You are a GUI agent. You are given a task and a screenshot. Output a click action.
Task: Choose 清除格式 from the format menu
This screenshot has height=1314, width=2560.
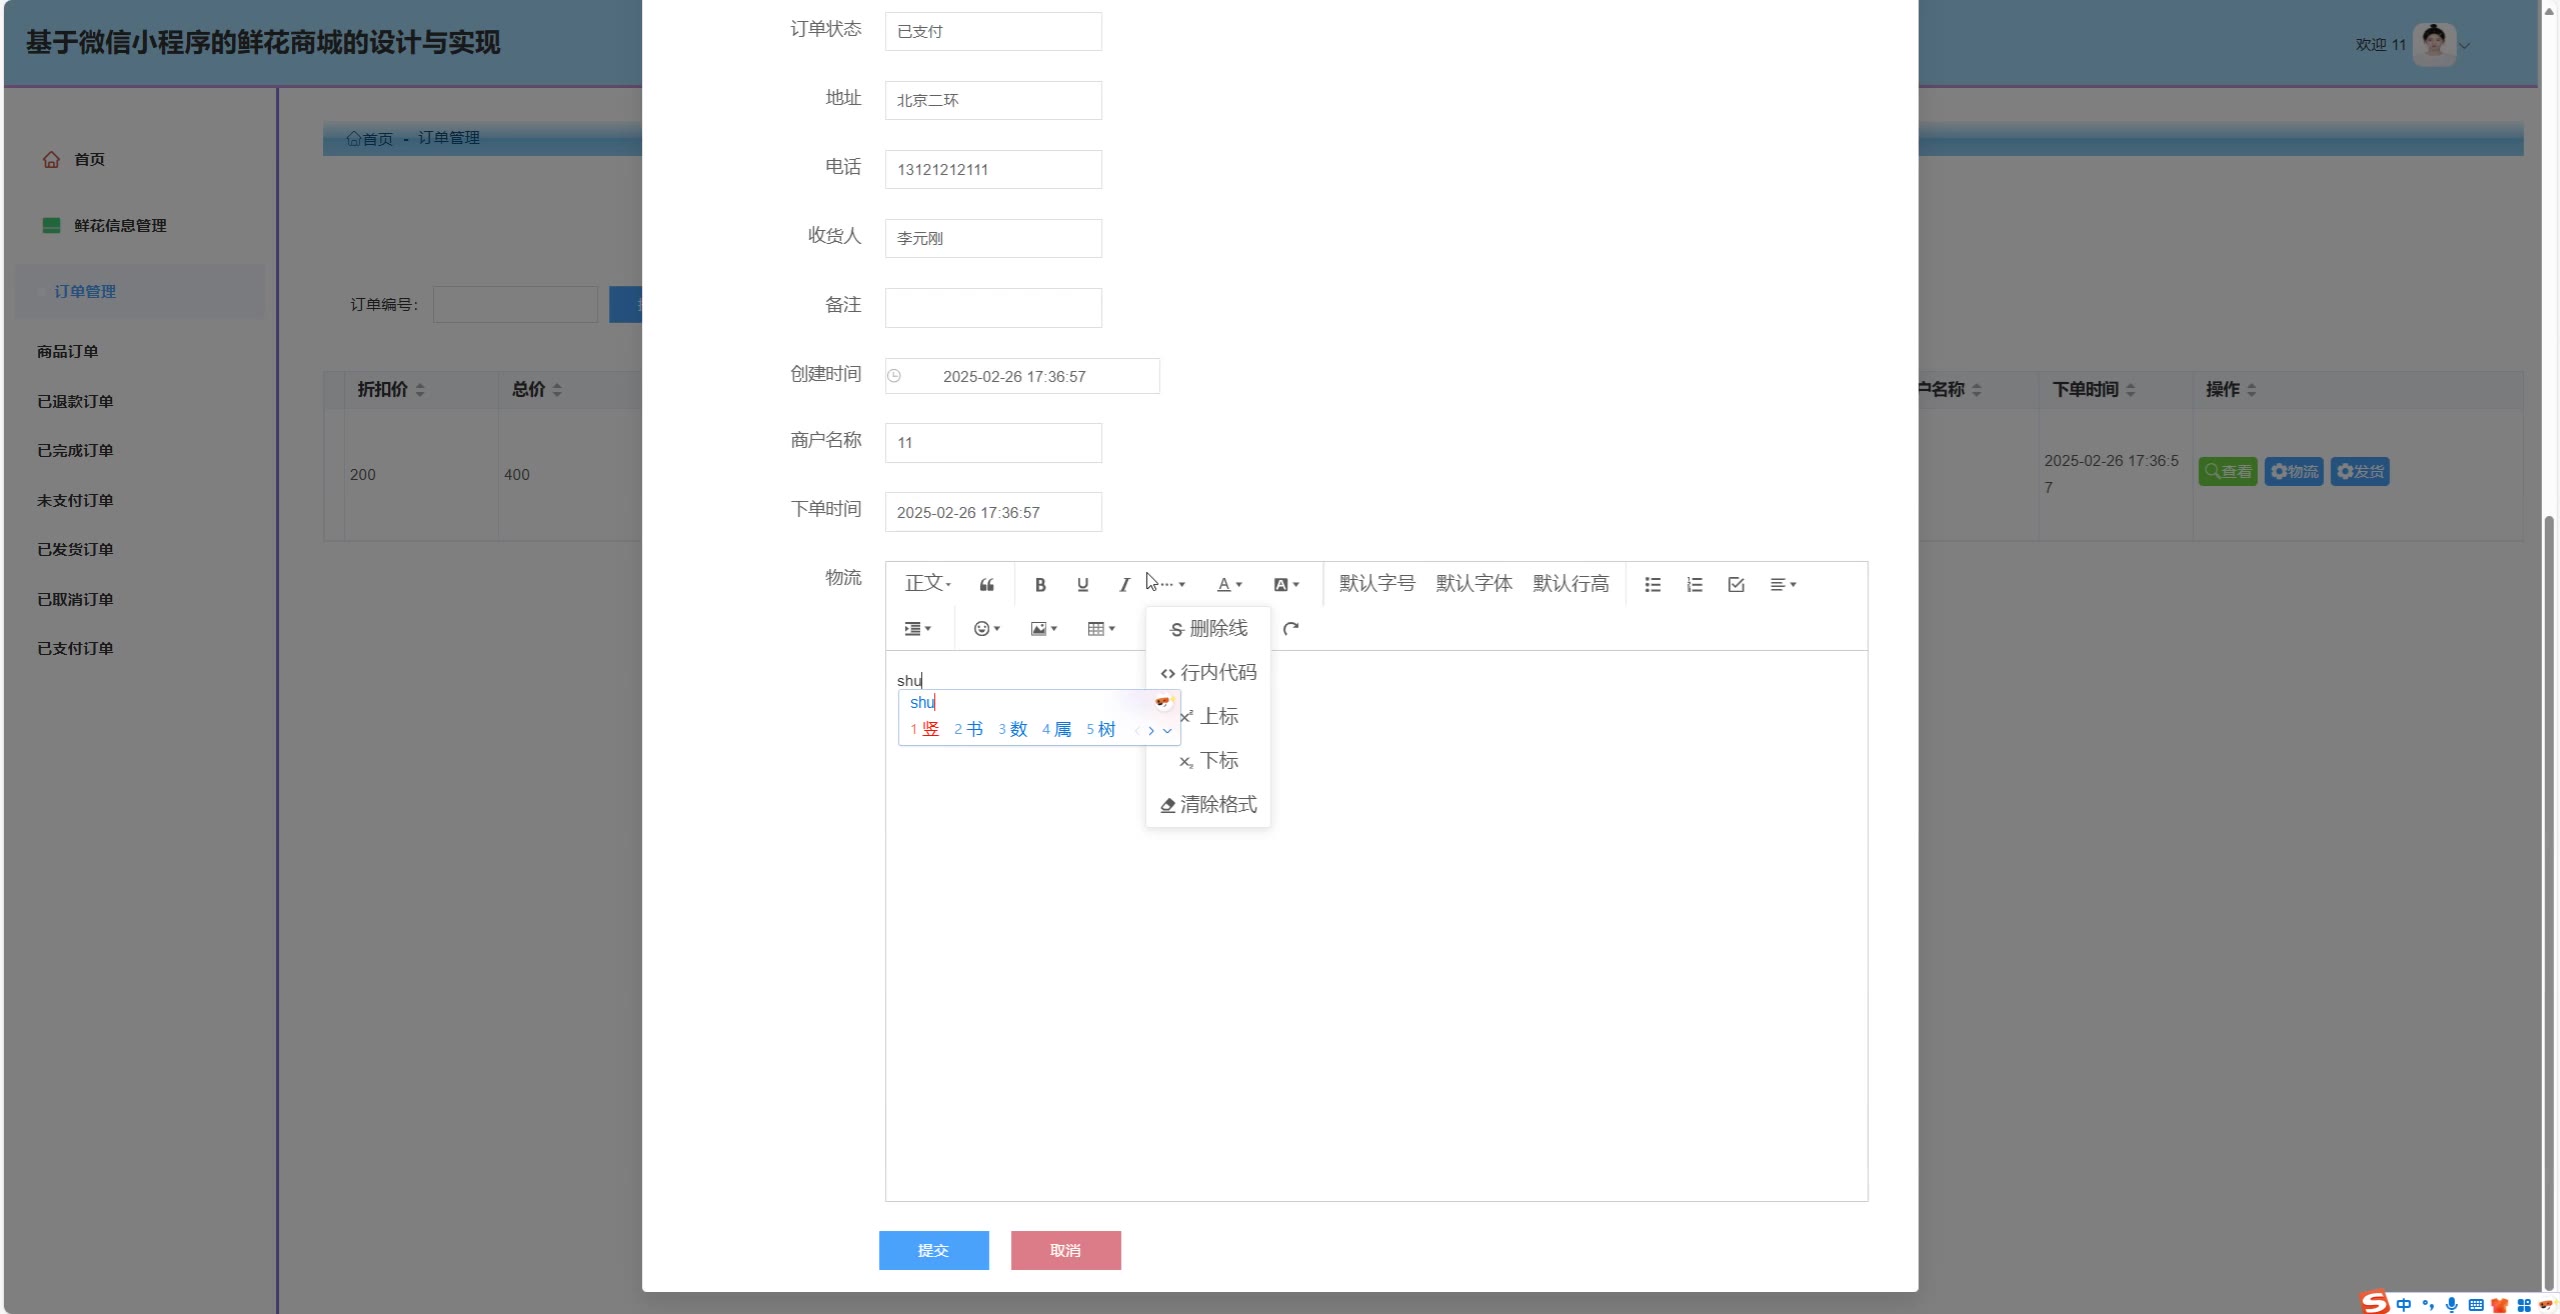coord(1208,805)
